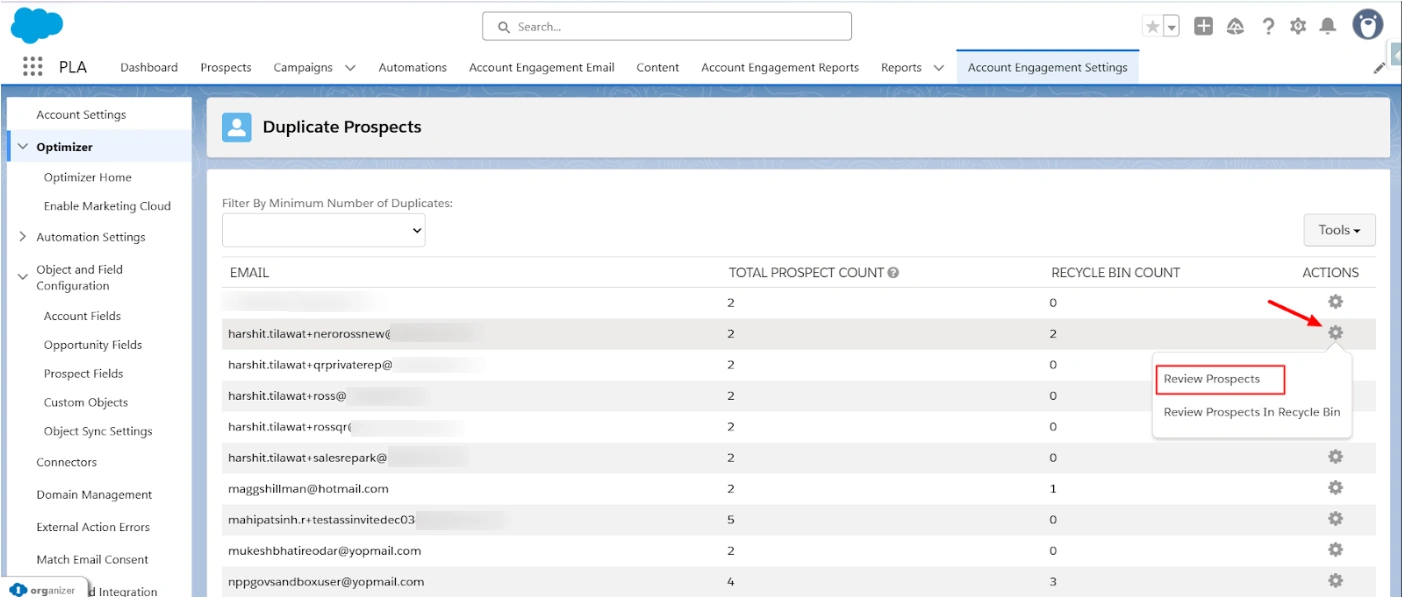Focus the global Search field
1402x598 pixels.
coord(667,27)
